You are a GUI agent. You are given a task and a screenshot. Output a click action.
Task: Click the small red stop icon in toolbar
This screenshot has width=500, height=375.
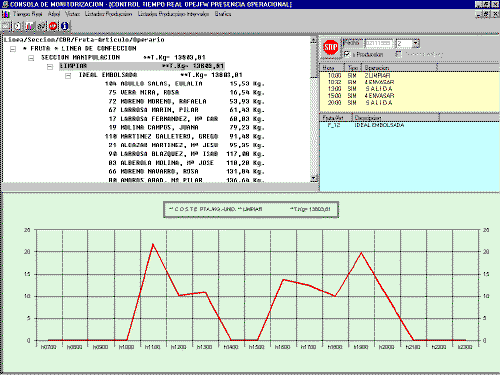point(53,26)
